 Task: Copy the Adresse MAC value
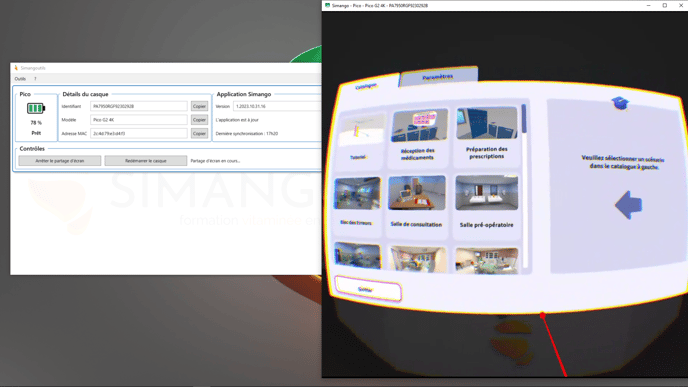[x=199, y=133]
